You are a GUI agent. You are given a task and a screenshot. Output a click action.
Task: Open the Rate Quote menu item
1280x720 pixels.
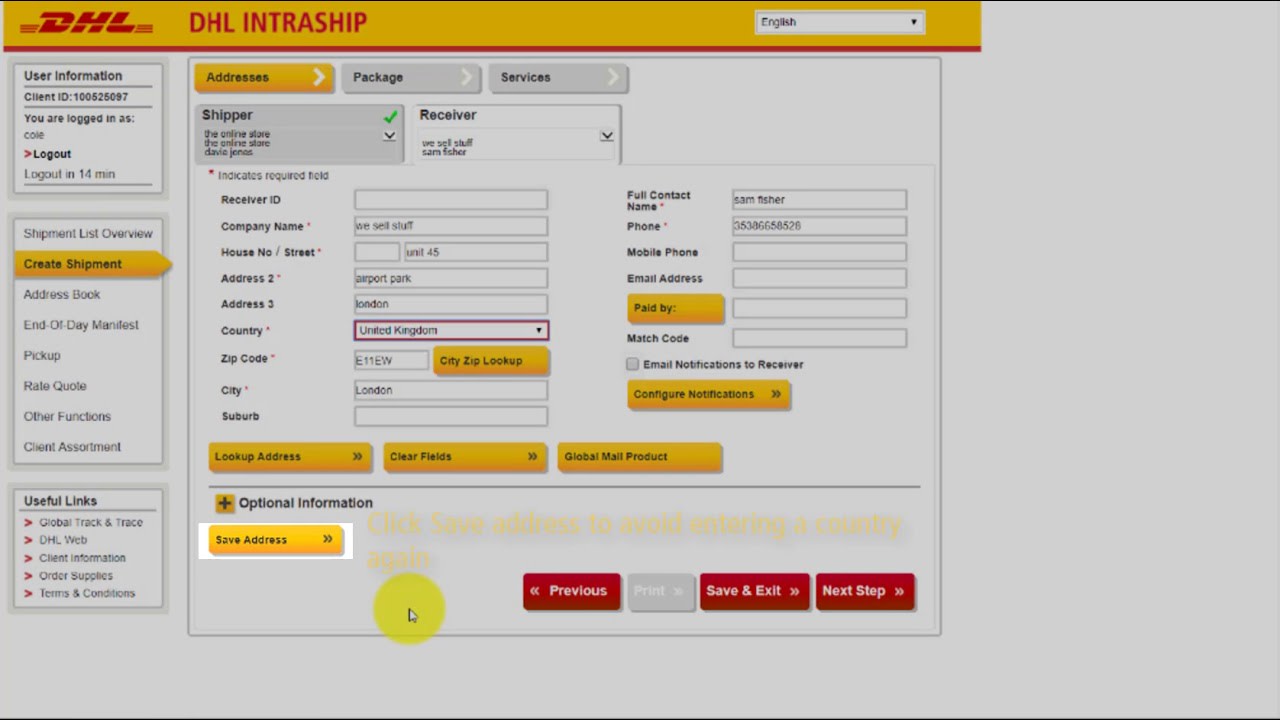(55, 386)
